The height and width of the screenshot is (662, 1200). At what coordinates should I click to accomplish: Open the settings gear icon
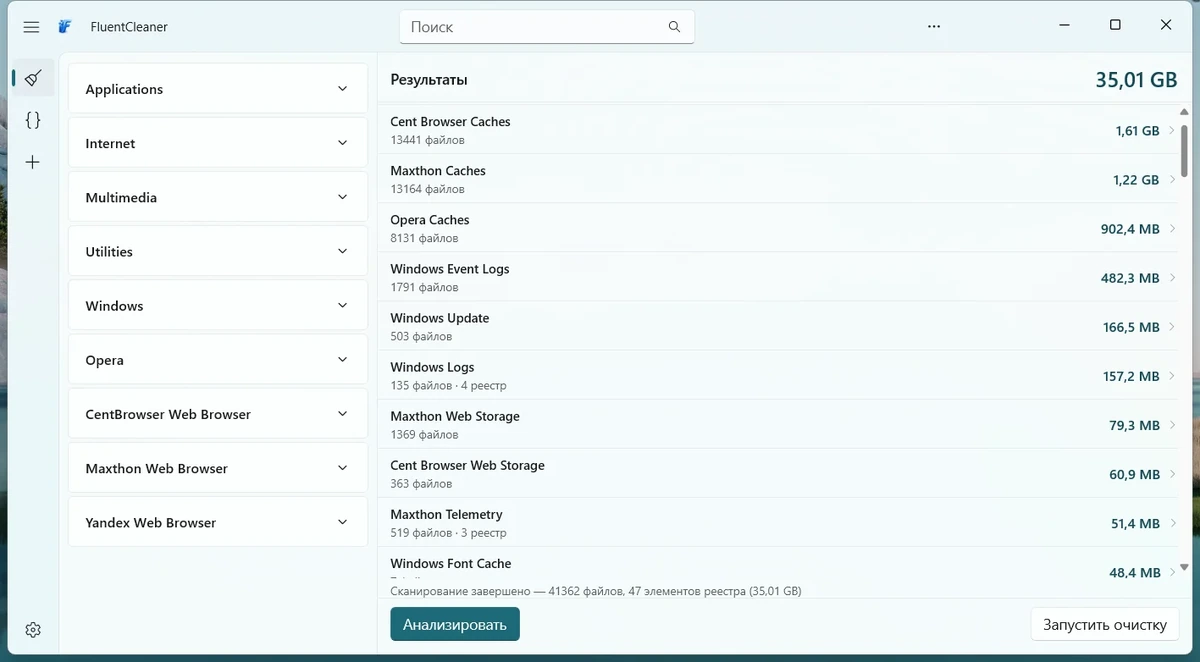(x=33, y=630)
